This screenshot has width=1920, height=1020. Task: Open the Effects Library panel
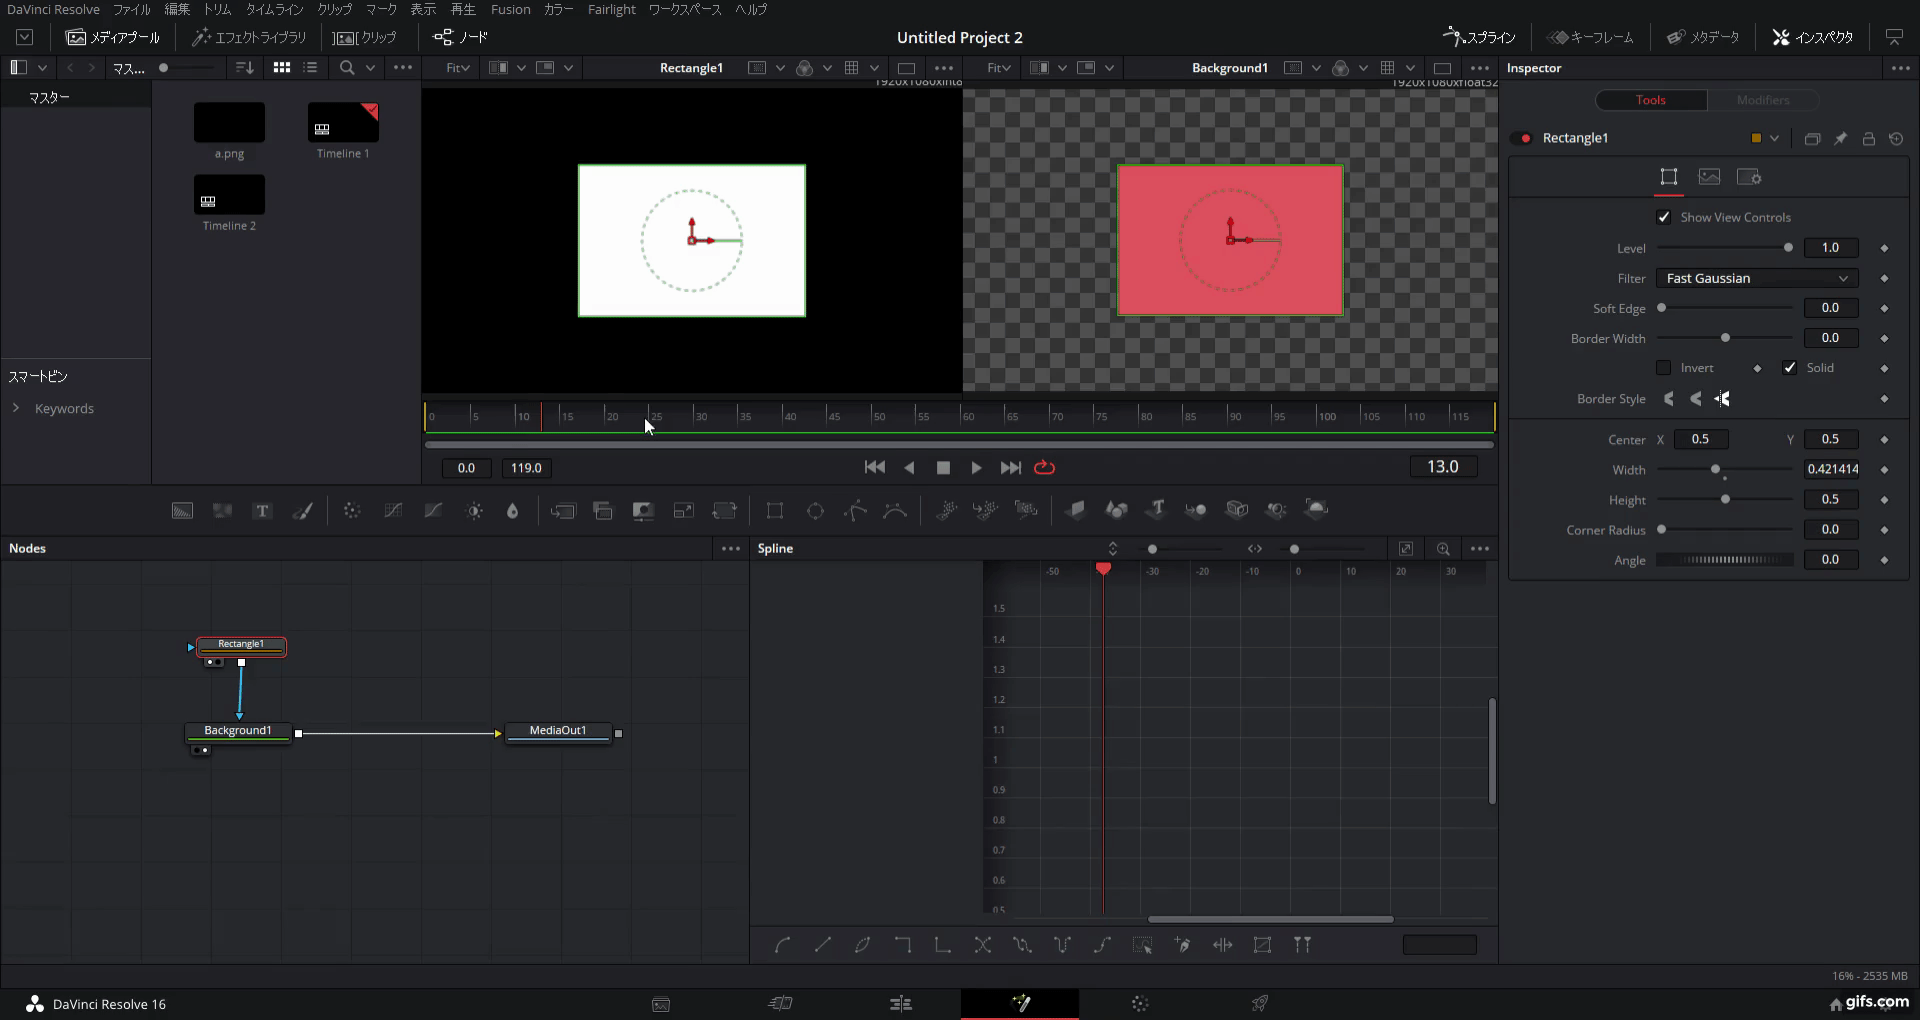(250, 37)
